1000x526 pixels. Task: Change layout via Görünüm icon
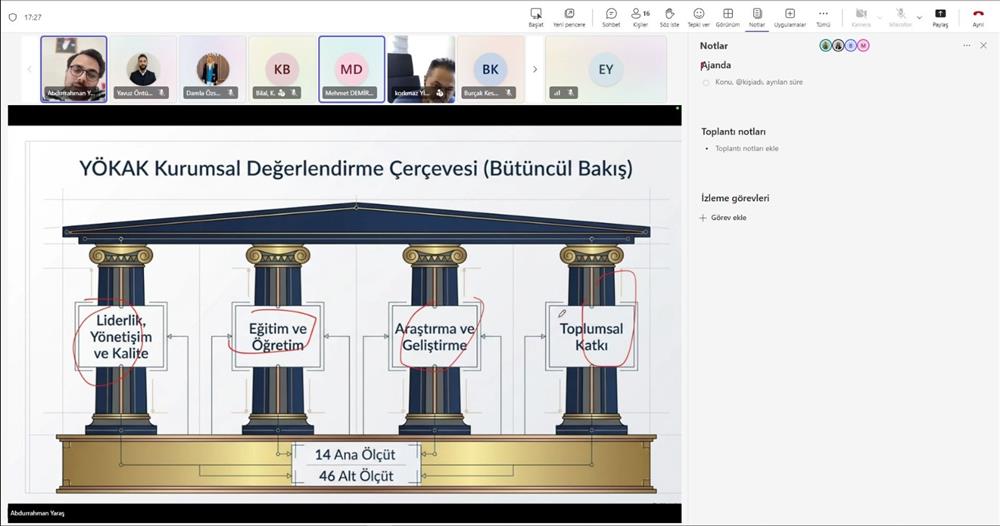tap(727, 16)
